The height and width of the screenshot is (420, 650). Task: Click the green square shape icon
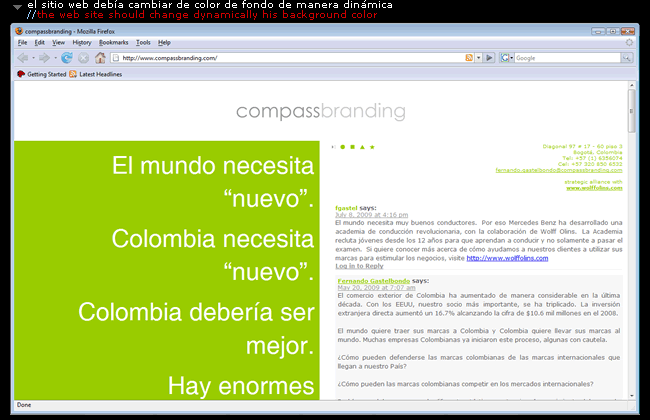click(351, 147)
